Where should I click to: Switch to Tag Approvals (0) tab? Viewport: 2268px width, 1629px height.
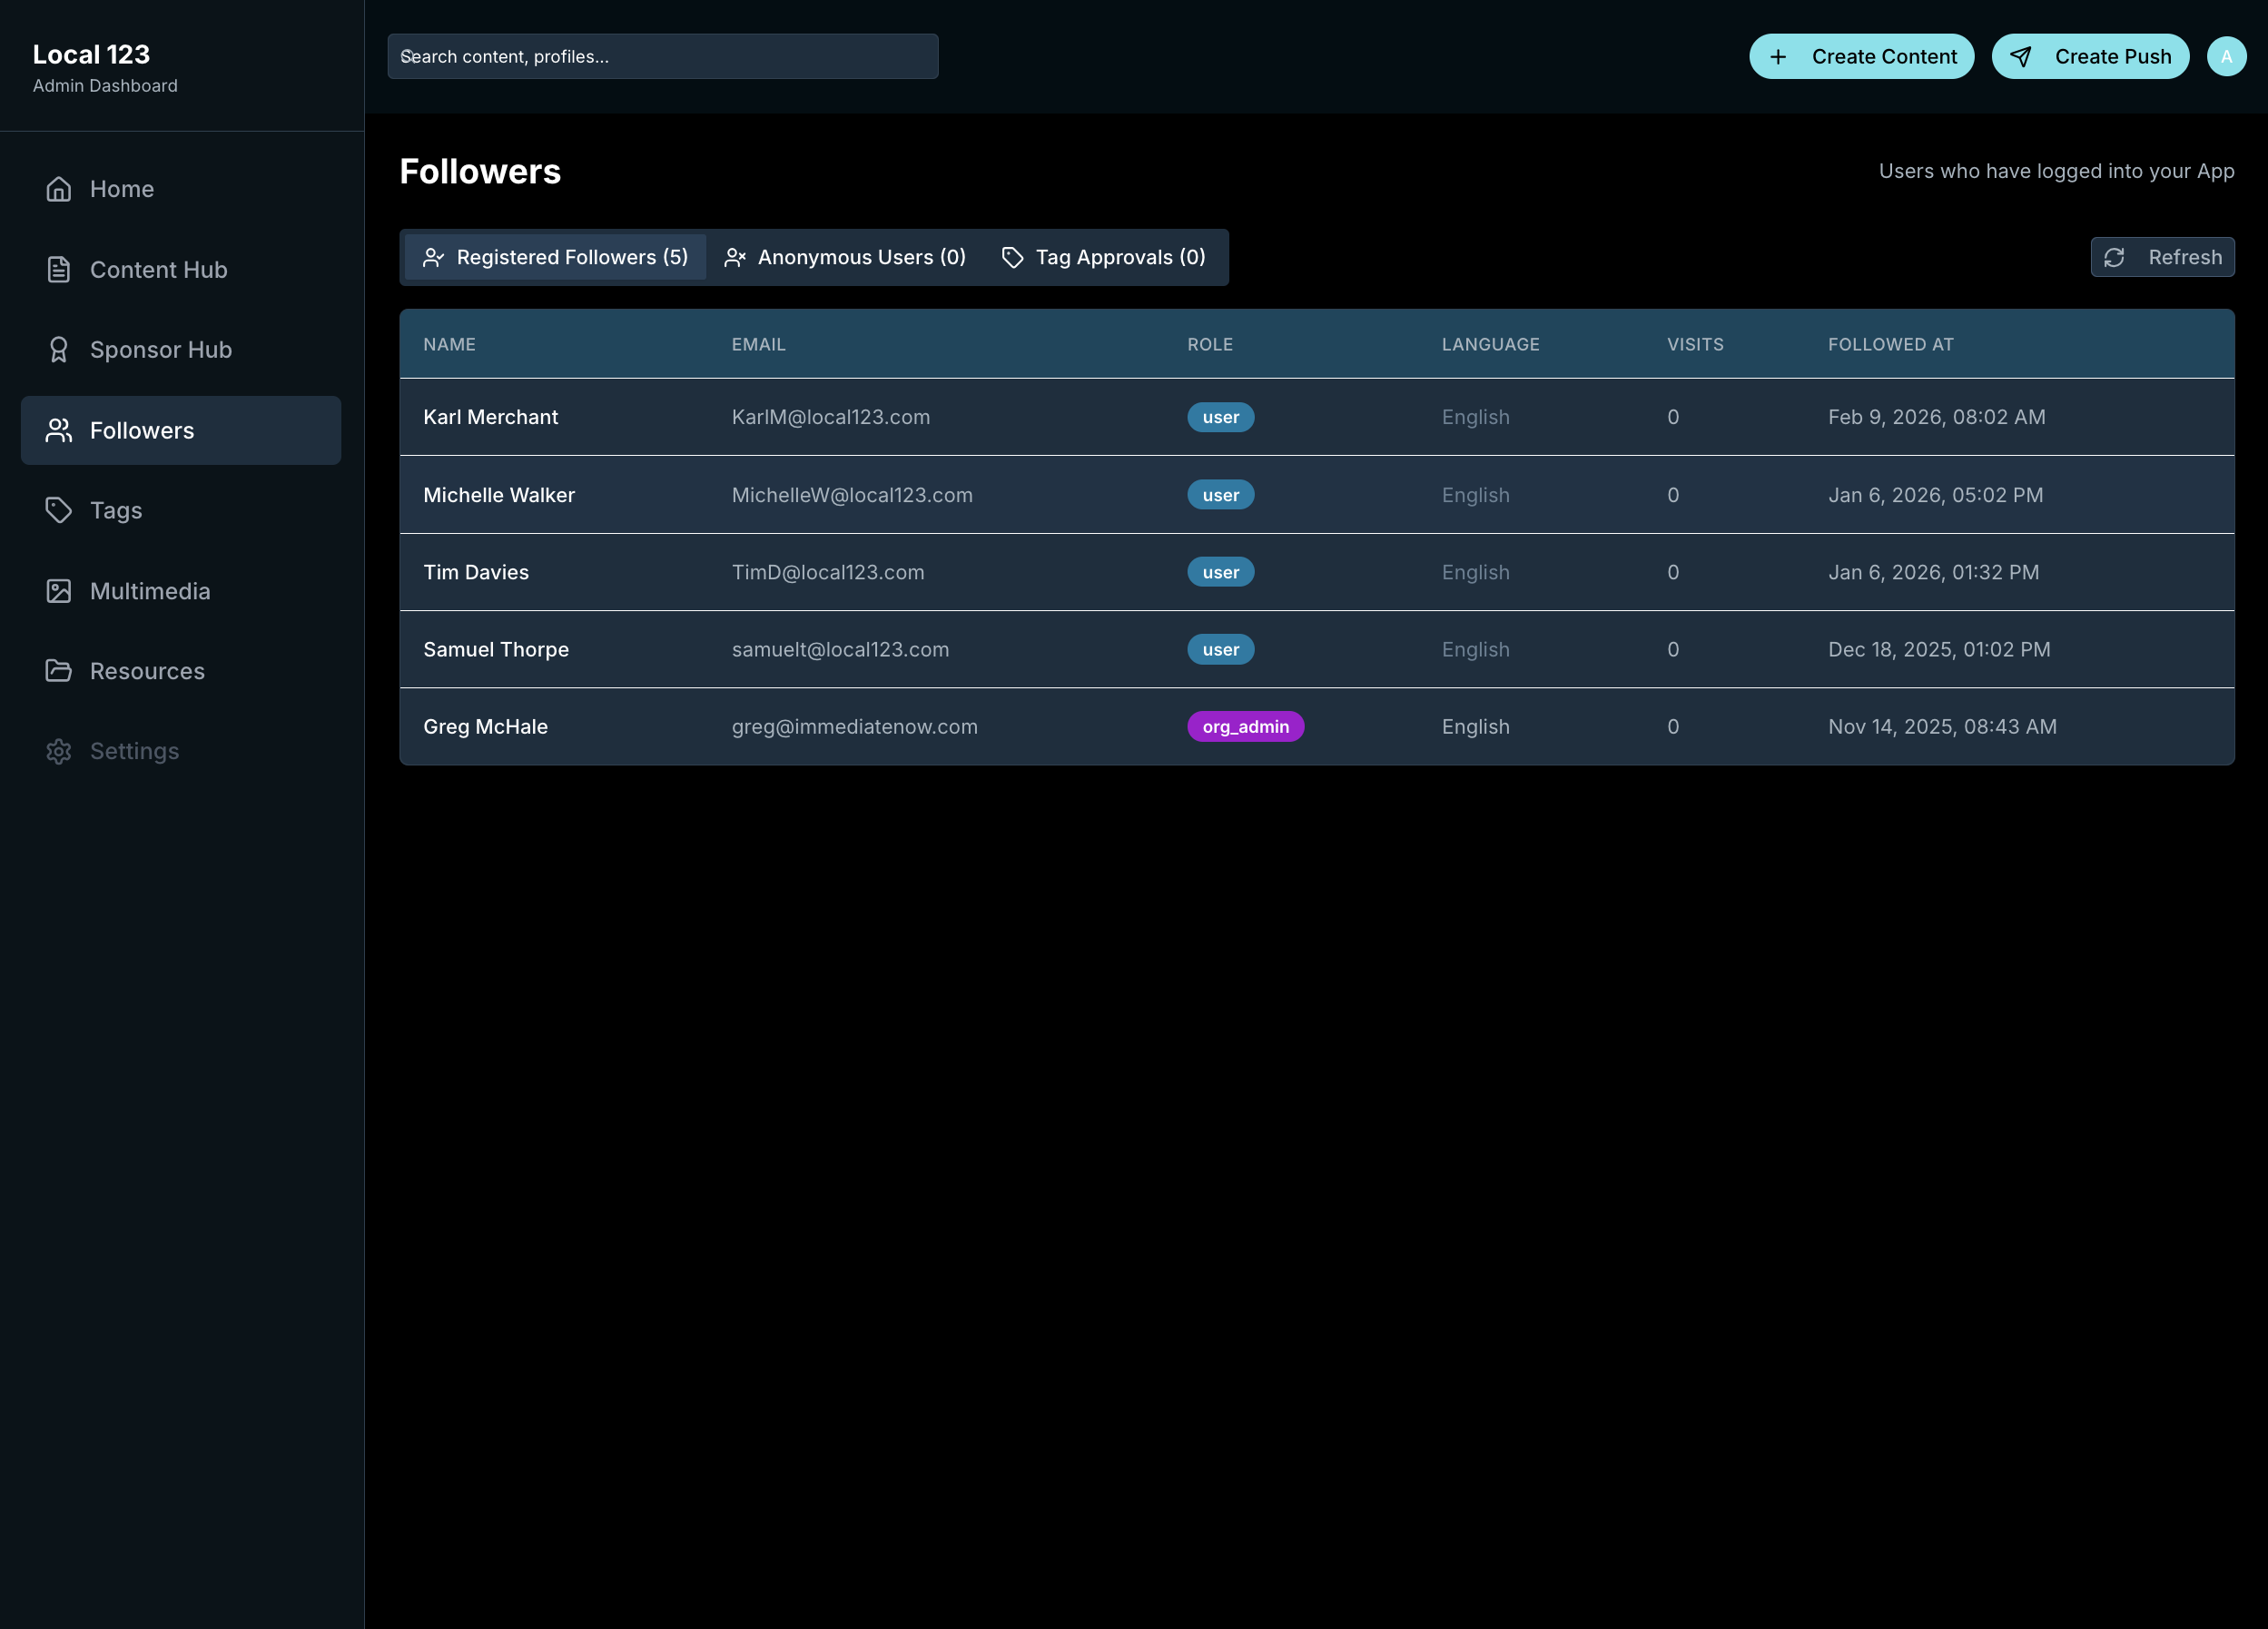tap(1103, 258)
